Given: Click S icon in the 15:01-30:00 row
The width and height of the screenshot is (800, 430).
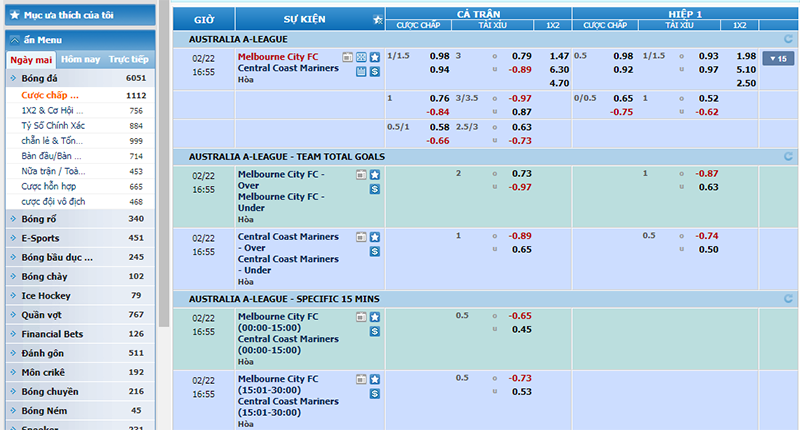Looking at the screenshot, I should pos(375,394).
